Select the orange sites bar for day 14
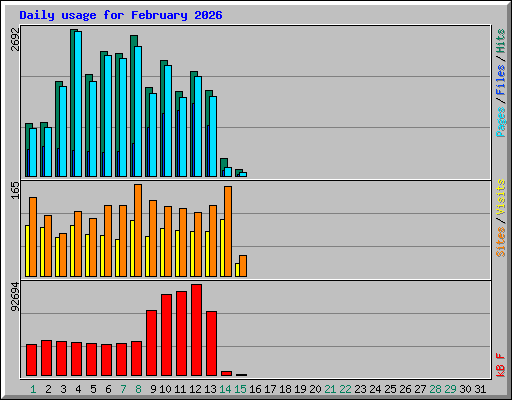This screenshot has width=512, height=400. tap(228, 231)
